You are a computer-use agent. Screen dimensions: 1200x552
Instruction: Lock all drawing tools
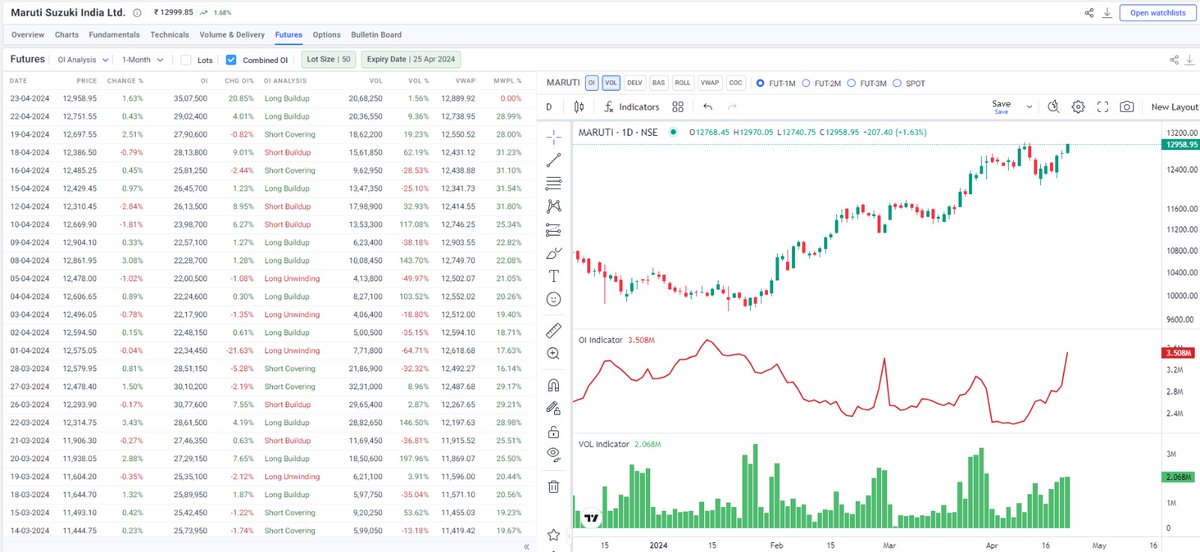tap(554, 432)
